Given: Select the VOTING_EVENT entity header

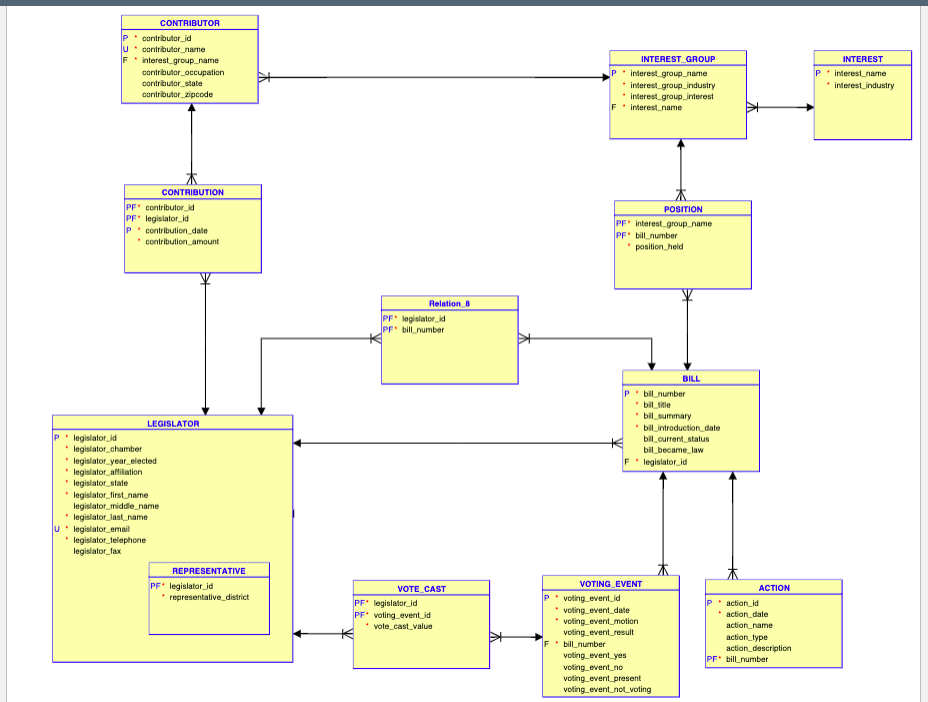Looking at the screenshot, I should coord(611,584).
